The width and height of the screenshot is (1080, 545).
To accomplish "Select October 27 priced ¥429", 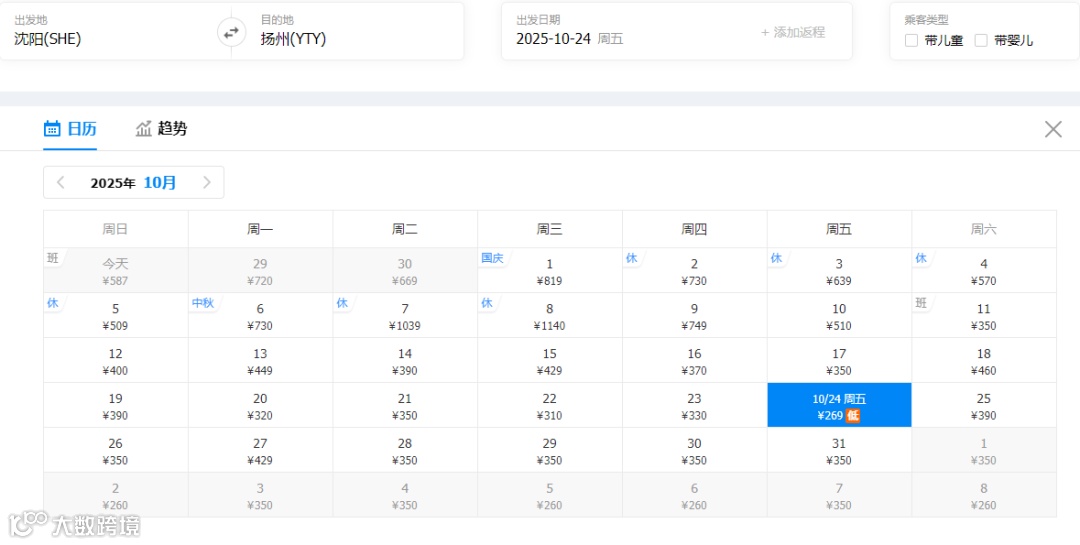I will pos(260,450).
